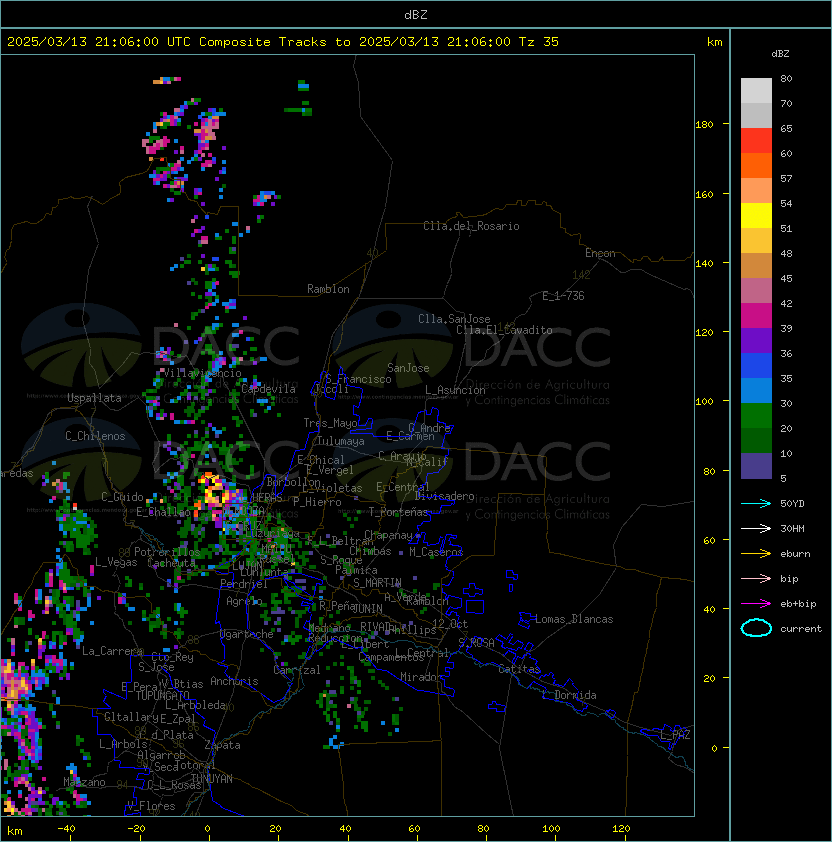Click the 'Ugarteche' map label

tap(247, 634)
